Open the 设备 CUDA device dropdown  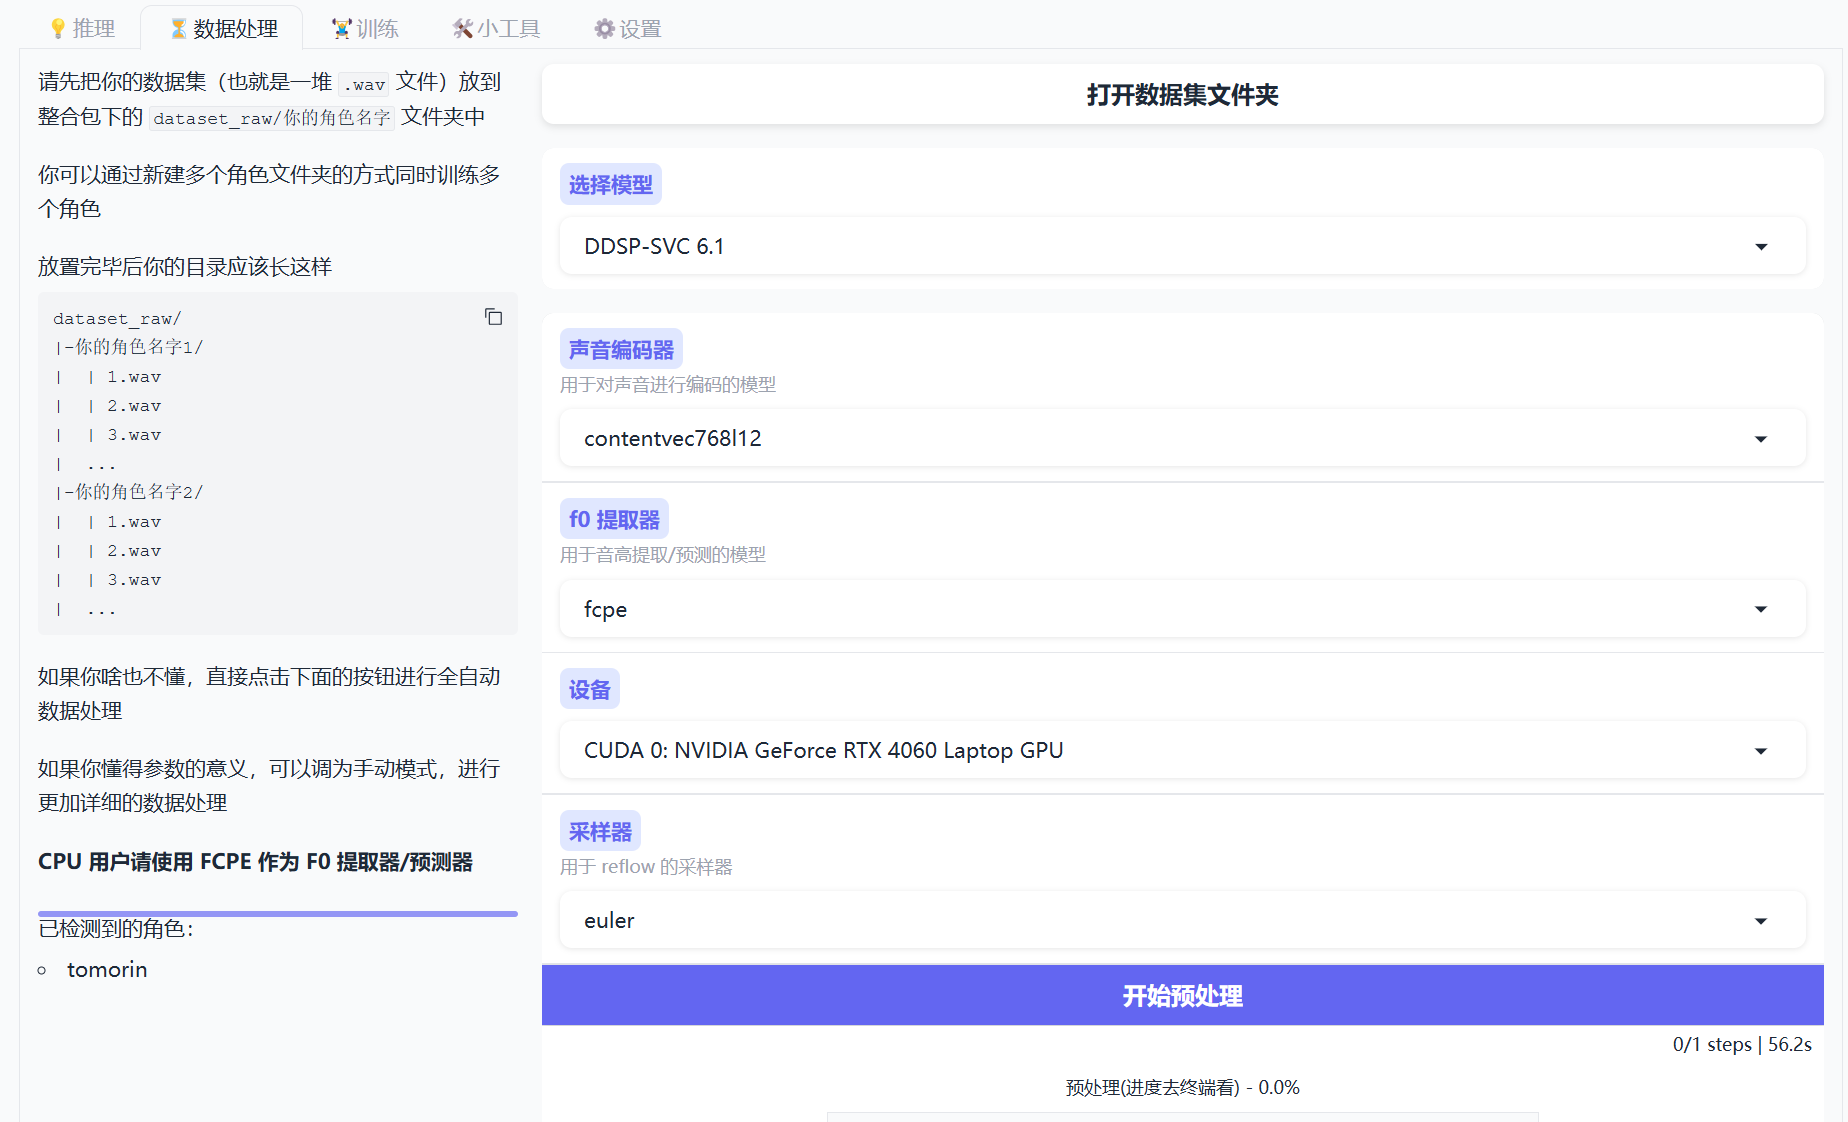click(1761, 751)
